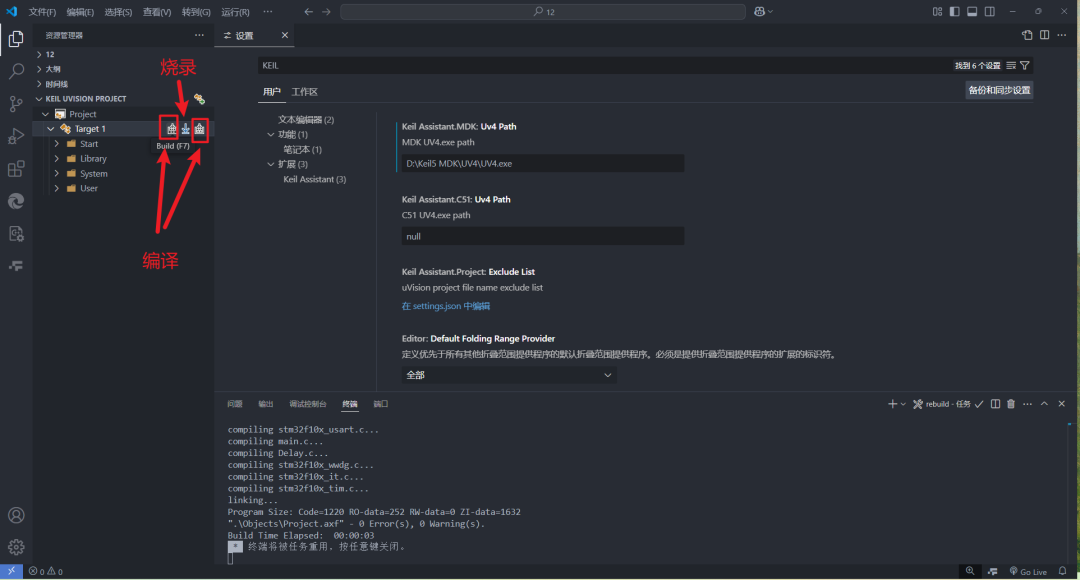Viewport: 1080px width, 580px height.
Task: Open the Explorer view in activity bar
Action: point(16,39)
